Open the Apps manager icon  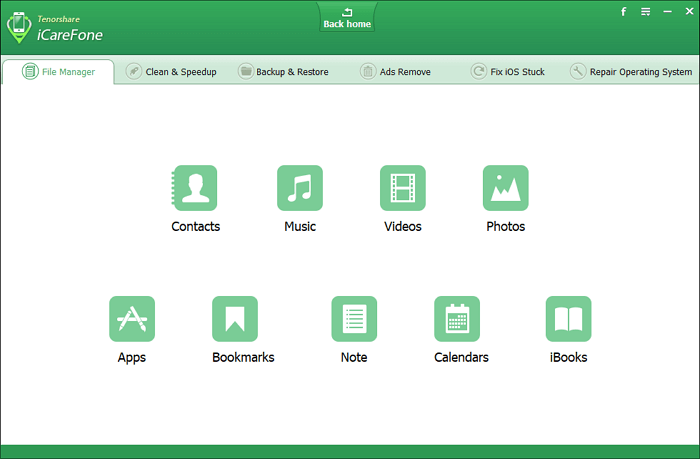point(132,319)
